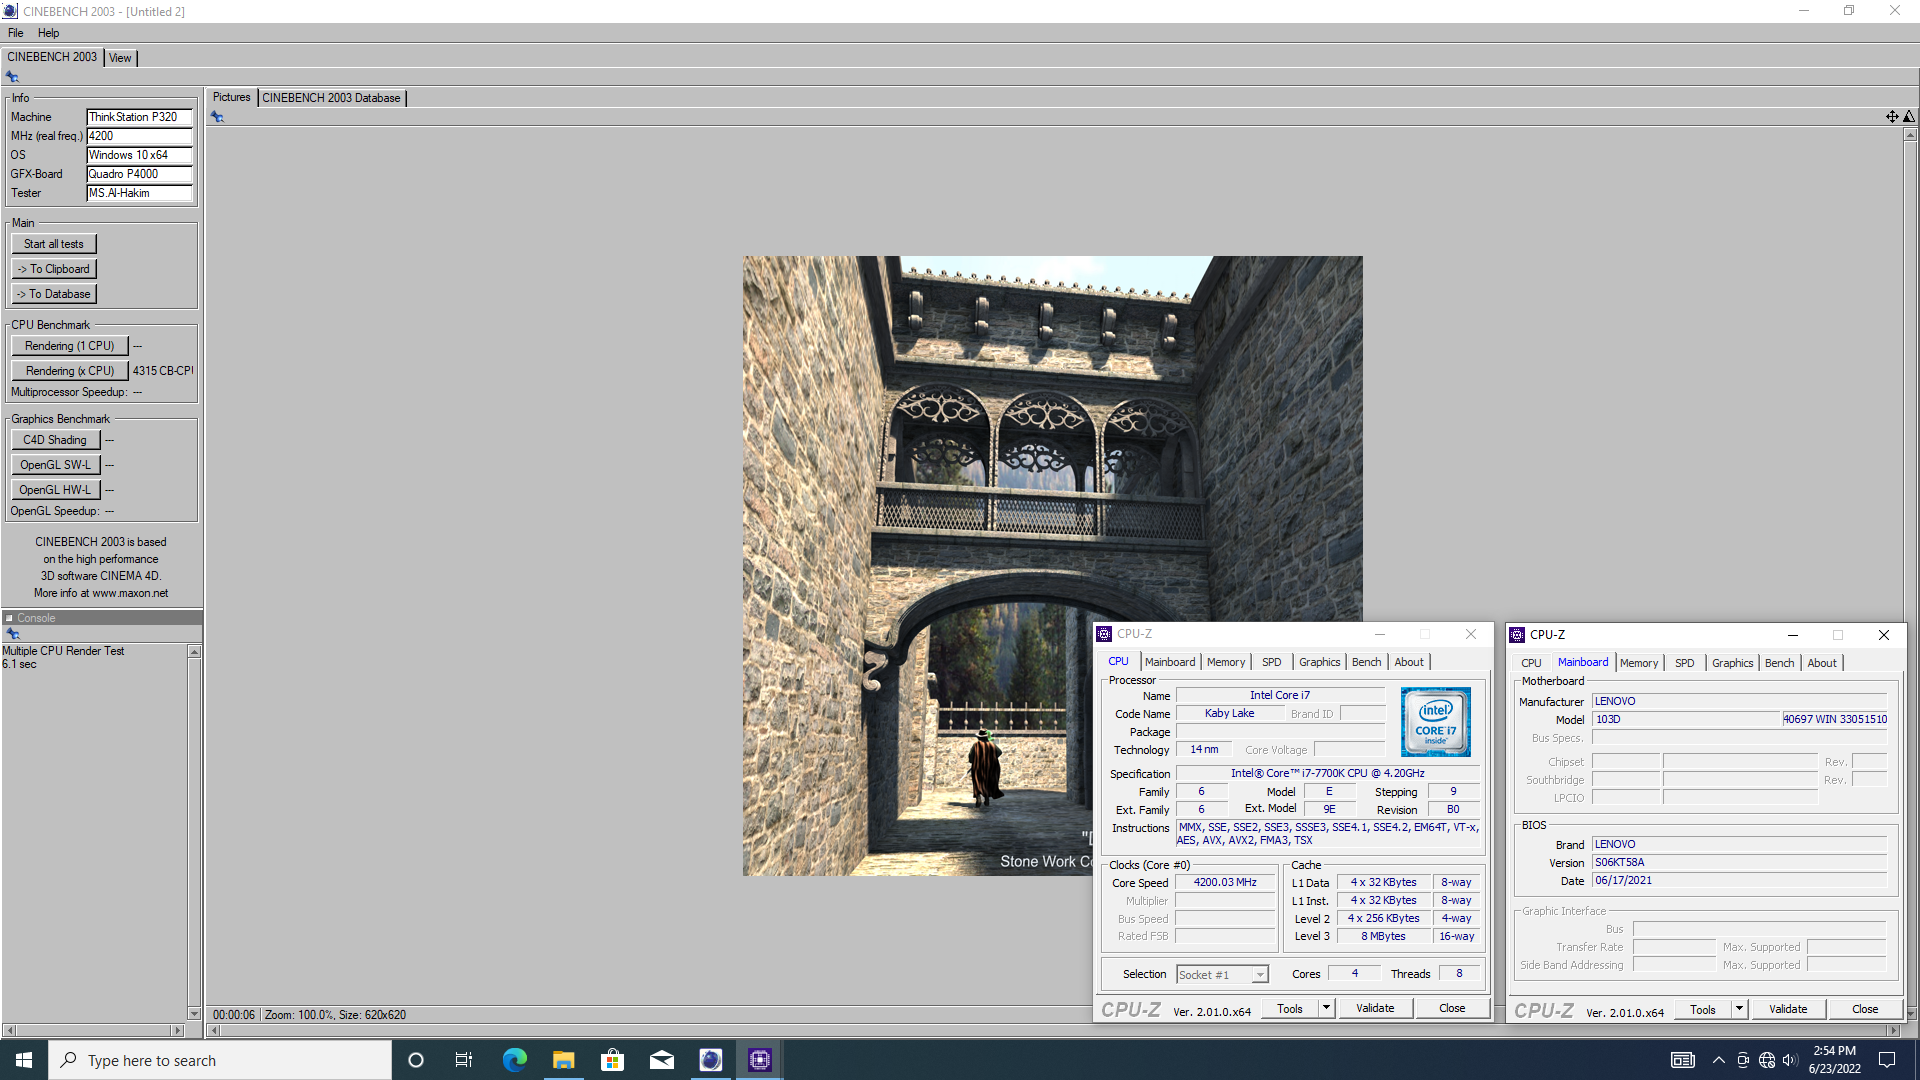The height and width of the screenshot is (1080, 1920).
Task: Open the File menu
Action: pyautogui.click(x=15, y=33)
